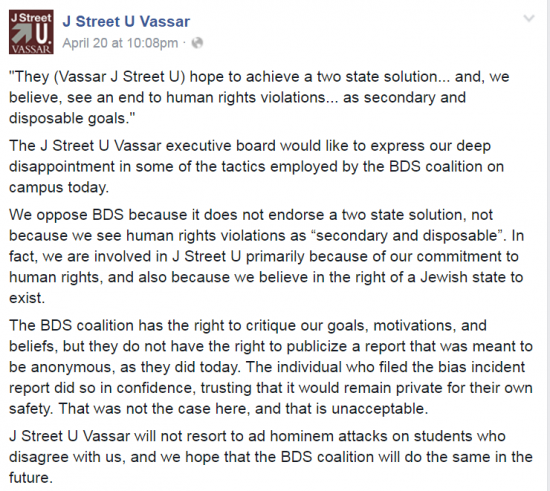The image size is (550, 491).
Task: Click the paragraph starting with We oppose BDS
Action: click(x=267, y=256)
